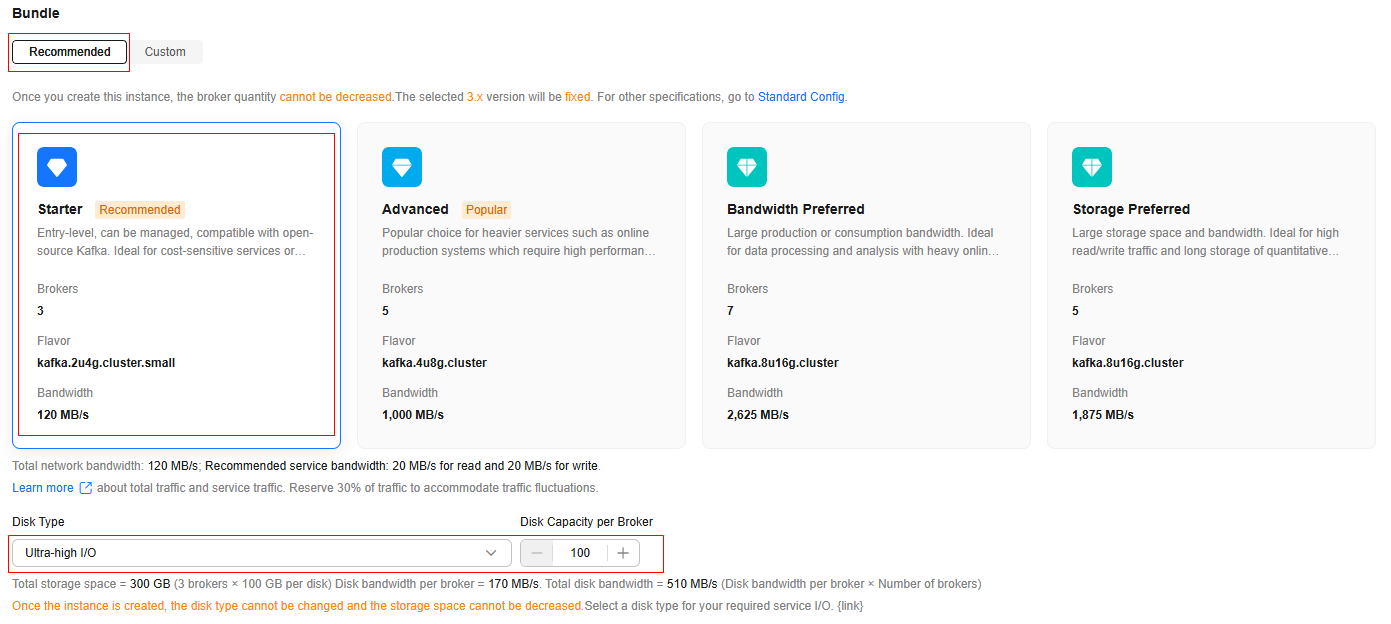This screenshot has height=624, width=1391.
Task: Switch to the Recommended bundle tab
Action: point(70,52)
